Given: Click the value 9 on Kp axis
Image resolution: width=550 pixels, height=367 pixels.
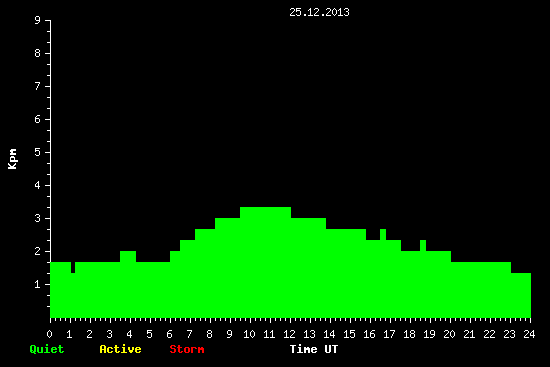Looking at the screenshot, I should [x=38, y=20].
